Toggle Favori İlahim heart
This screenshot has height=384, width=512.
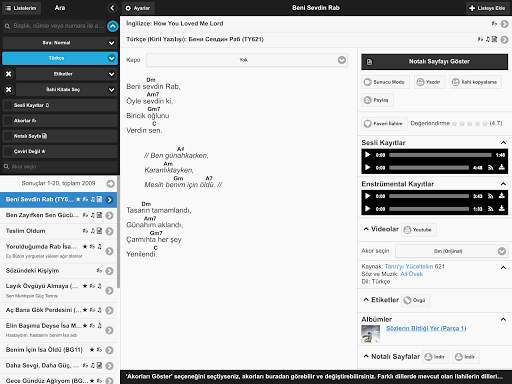[x=383, y=124]
